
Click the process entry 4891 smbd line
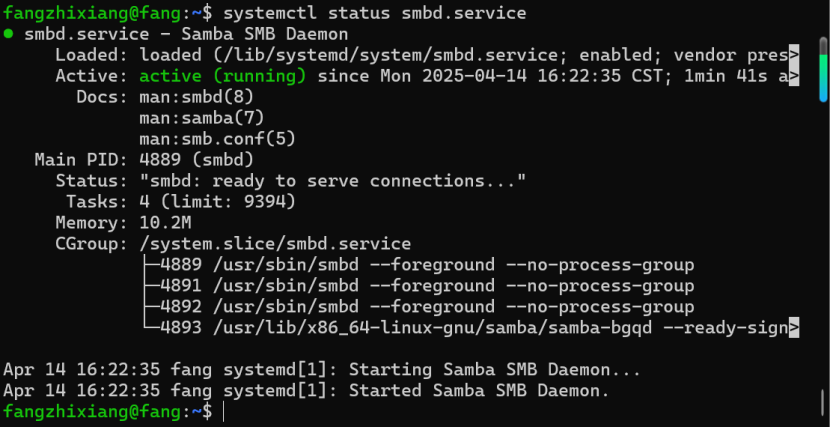[427, 286]
